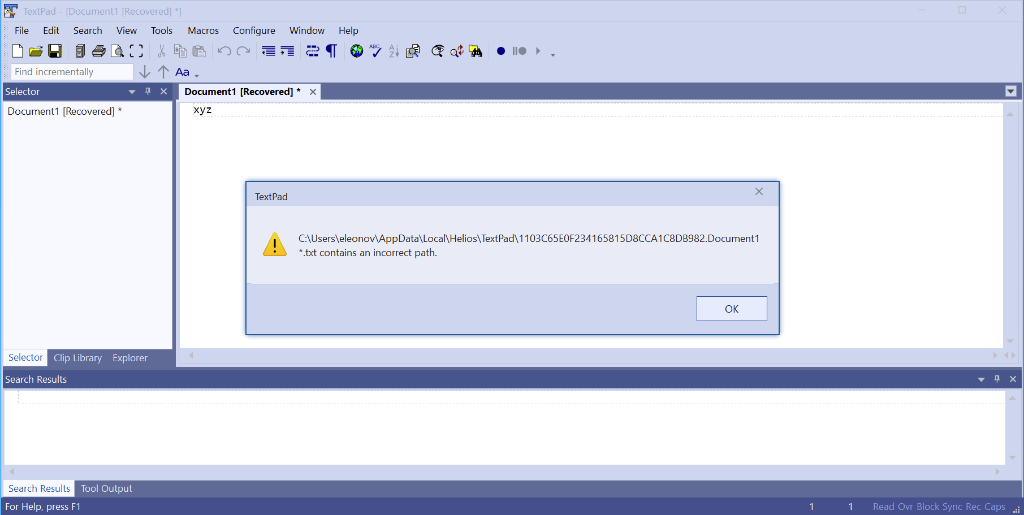Viewport: 1024px width, 515px height.
Task: Open the File menu
Action: [22, 31]
